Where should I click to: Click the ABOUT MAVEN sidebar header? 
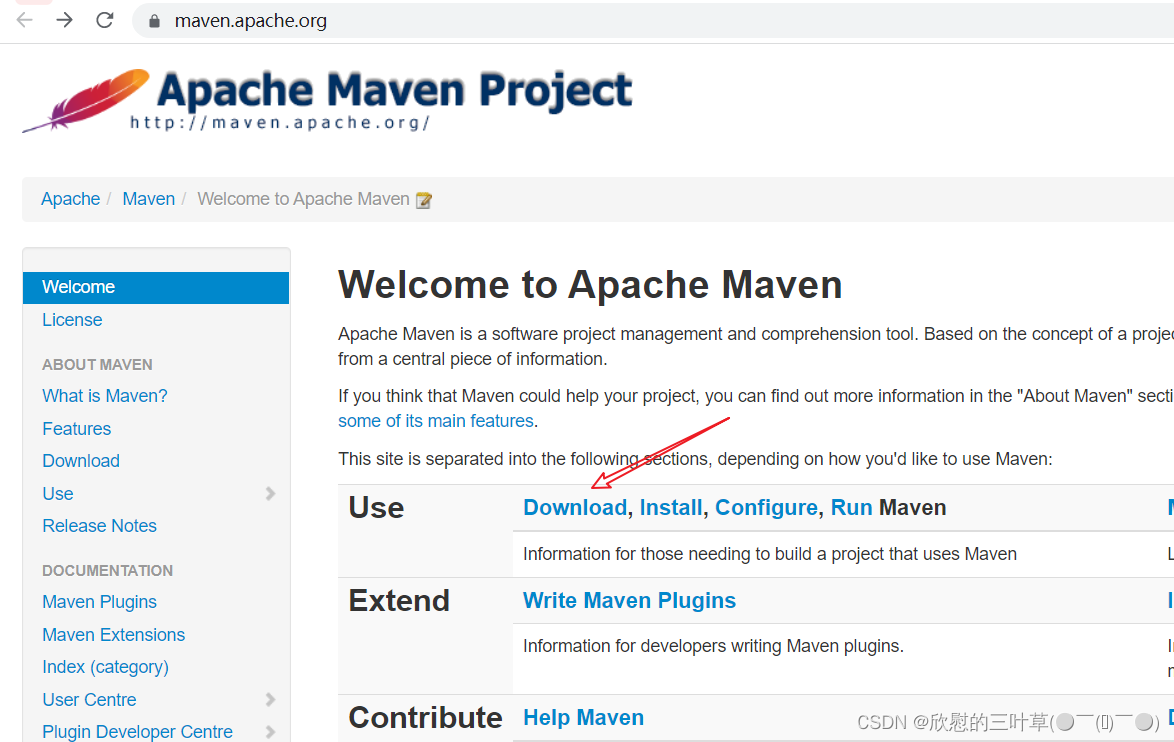(97, 365)
